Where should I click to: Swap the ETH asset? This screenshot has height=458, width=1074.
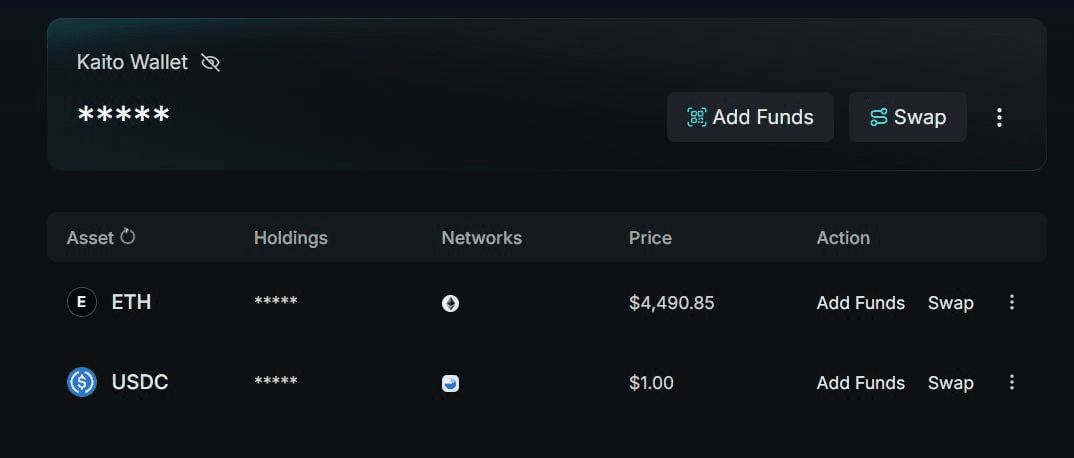(x=951, y=303)
